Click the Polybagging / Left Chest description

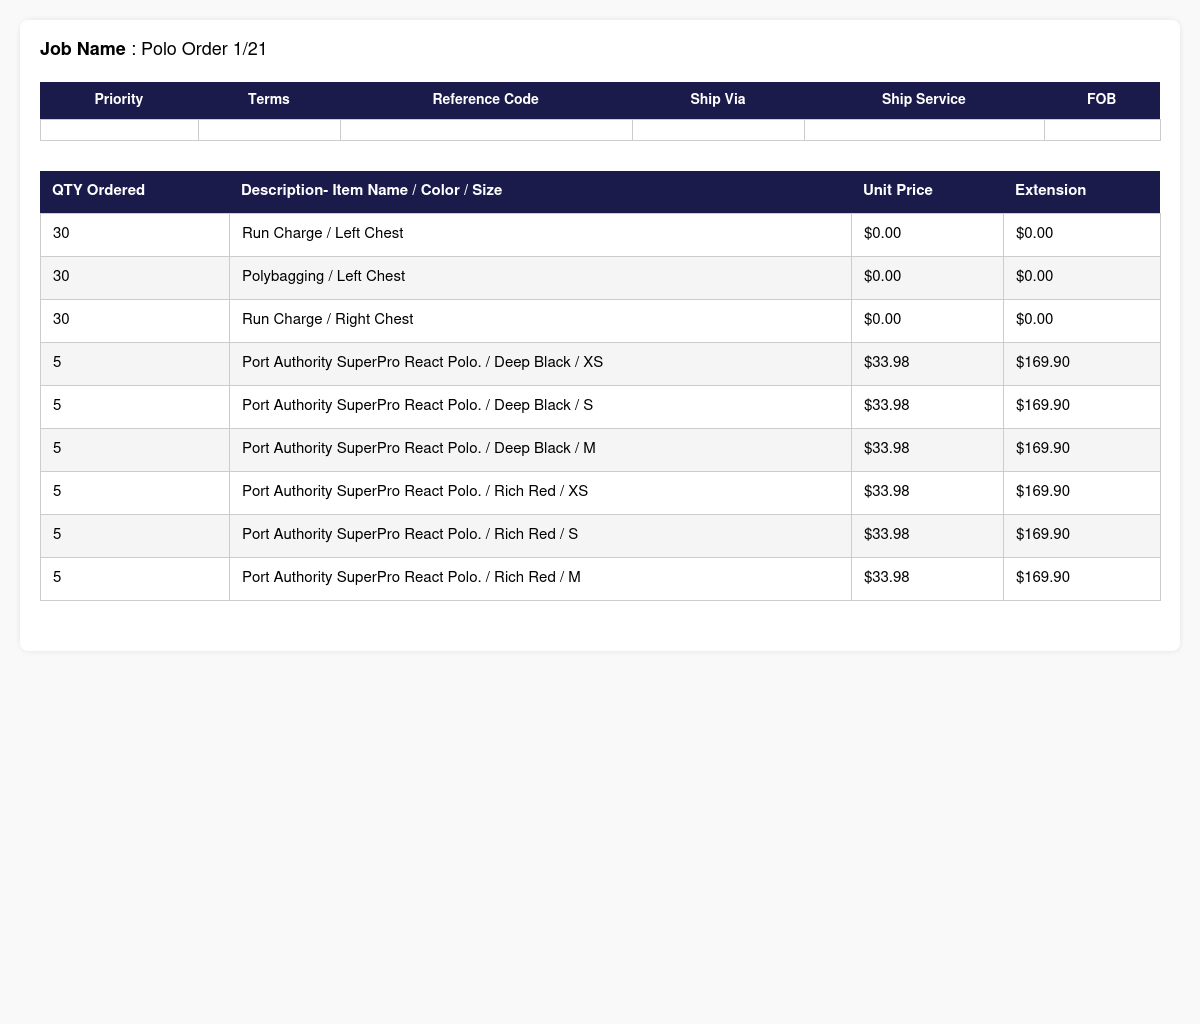pos(324,276)
